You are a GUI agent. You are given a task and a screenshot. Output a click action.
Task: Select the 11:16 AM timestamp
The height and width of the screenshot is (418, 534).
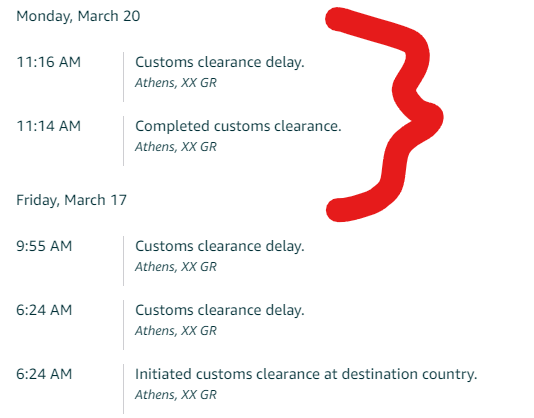tap(49, 62)
